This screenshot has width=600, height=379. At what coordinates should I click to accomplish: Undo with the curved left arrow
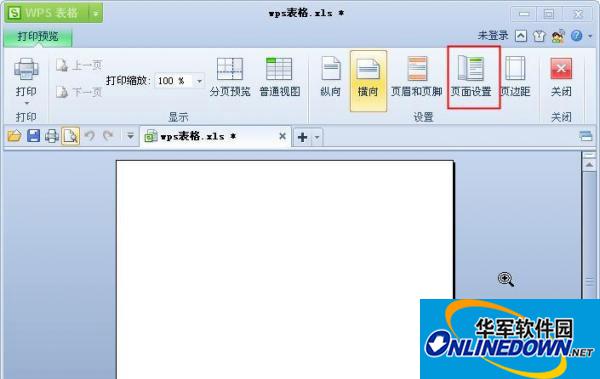coord(90,136)
